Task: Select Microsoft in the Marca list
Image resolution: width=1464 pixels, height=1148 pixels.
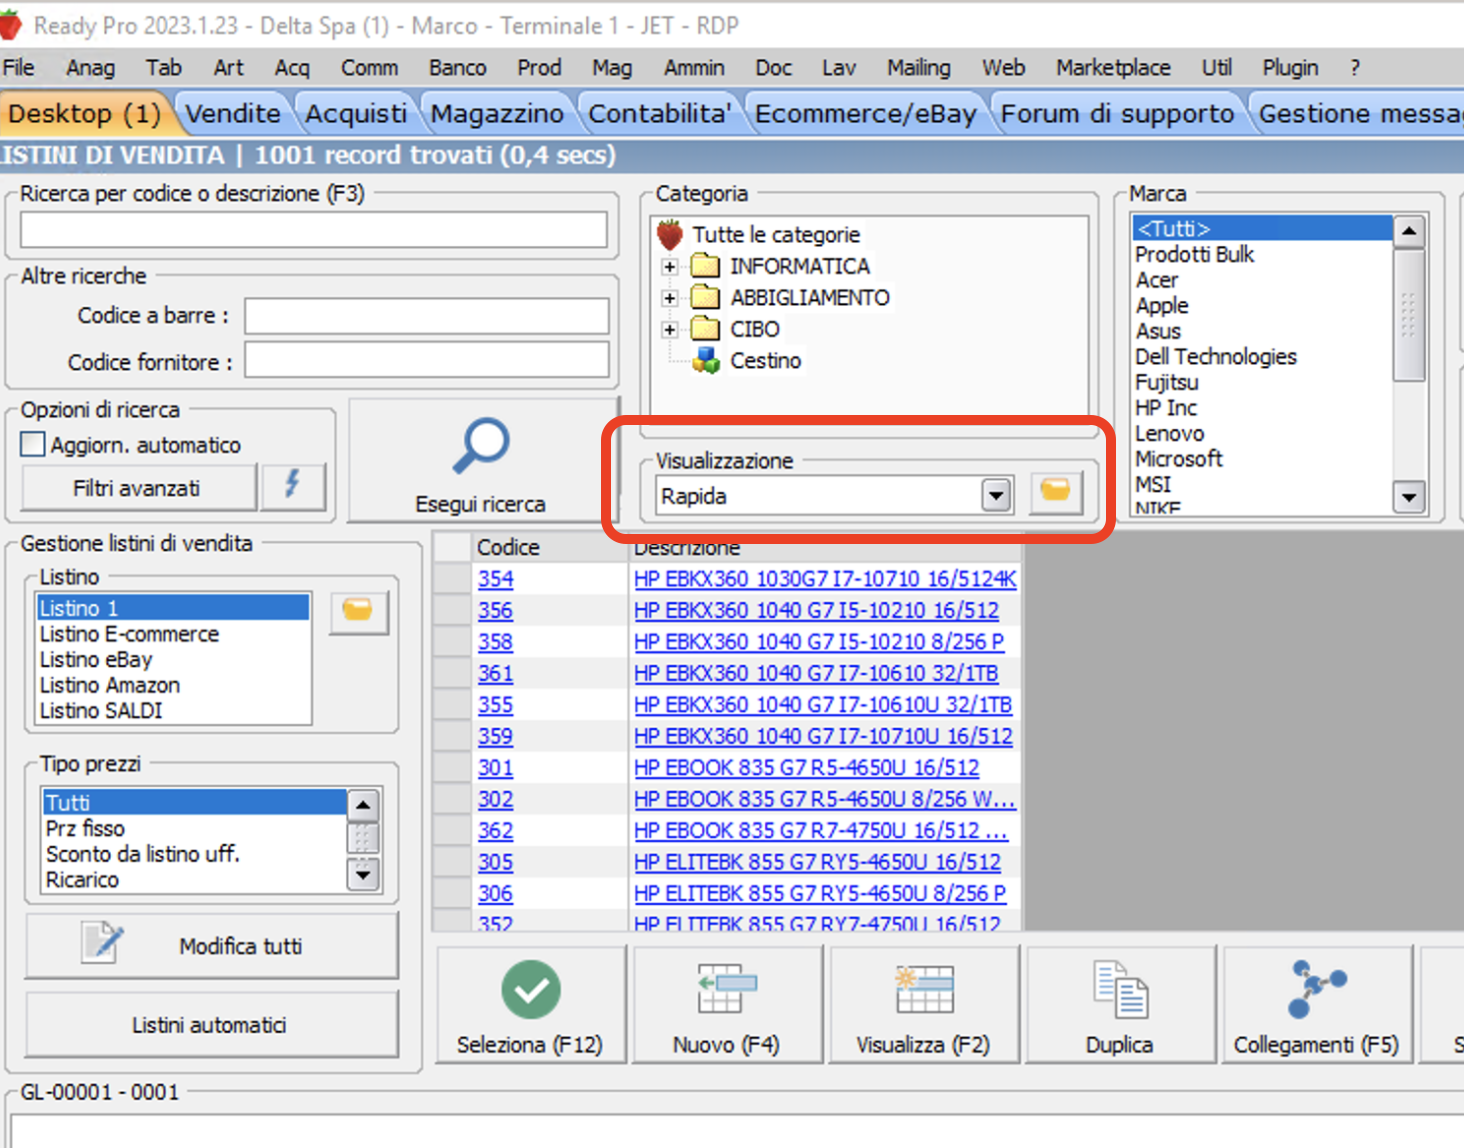Action: pyautogui.click(x=1179, y=459)
